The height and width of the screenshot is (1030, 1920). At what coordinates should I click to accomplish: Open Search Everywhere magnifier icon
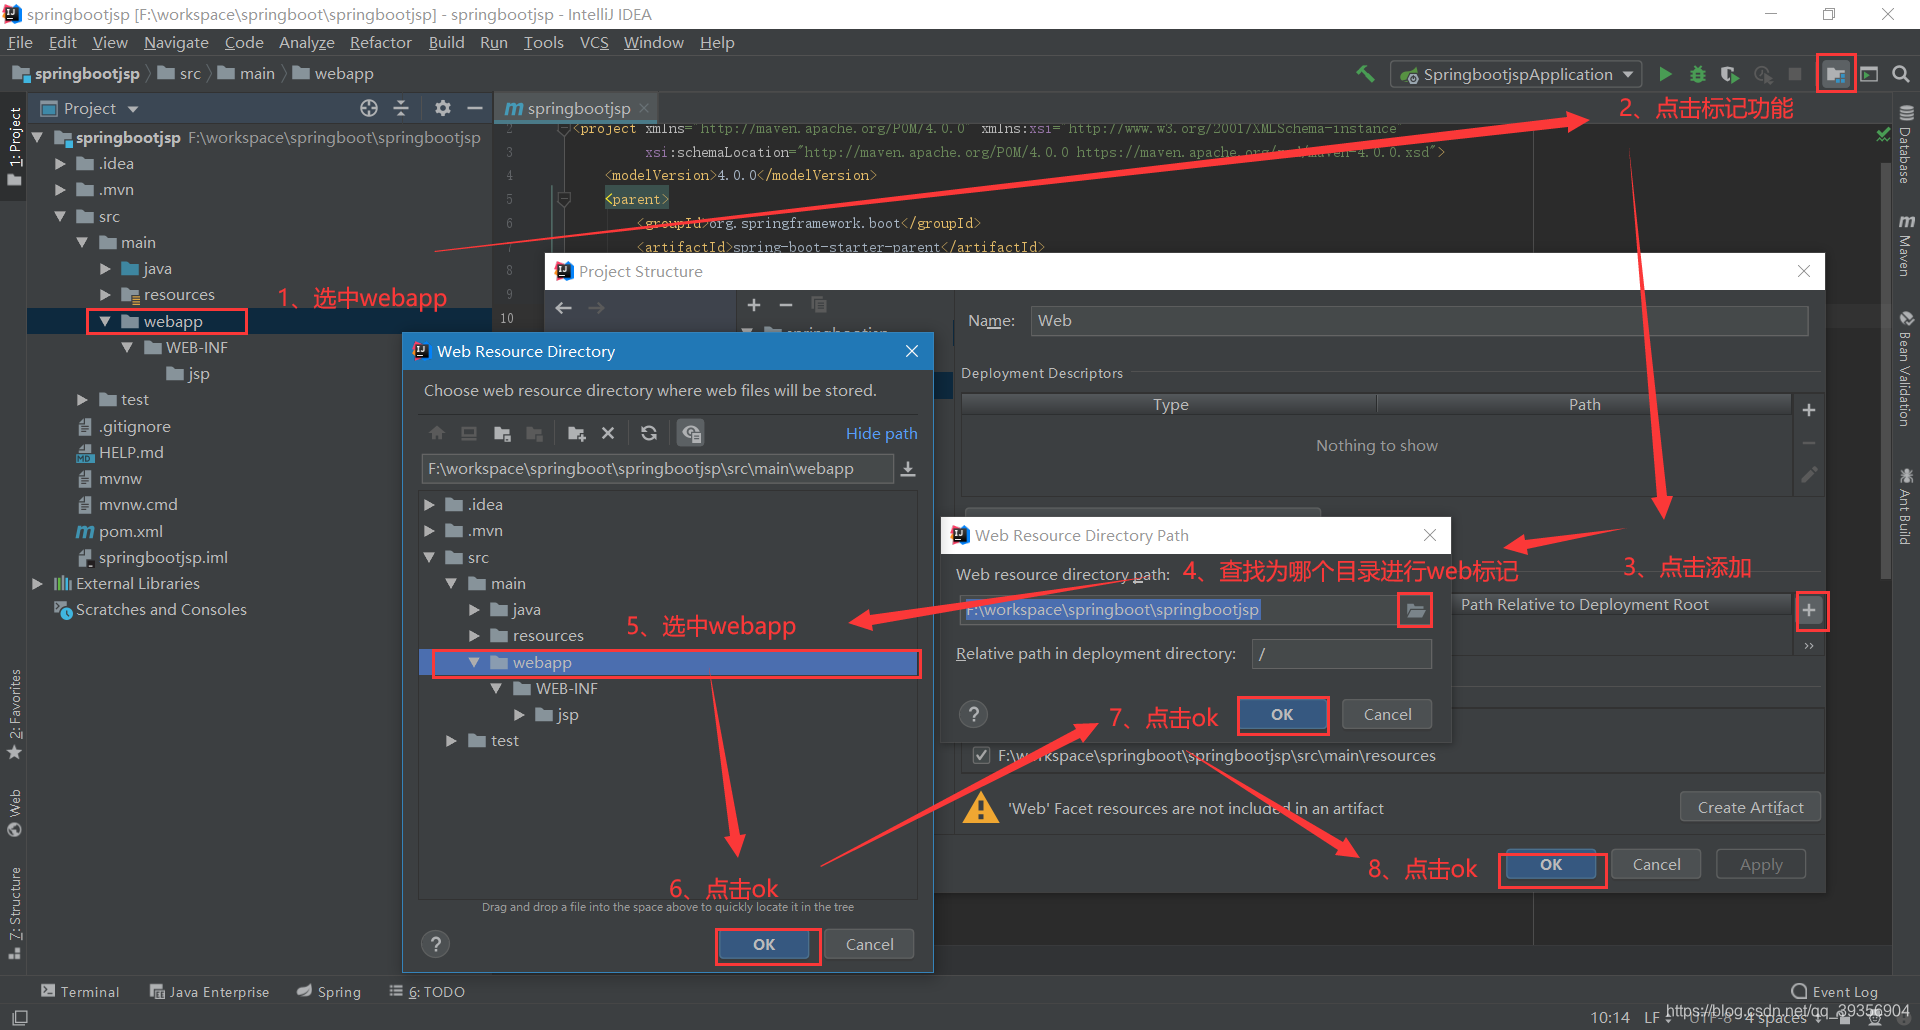point(1901,74)
